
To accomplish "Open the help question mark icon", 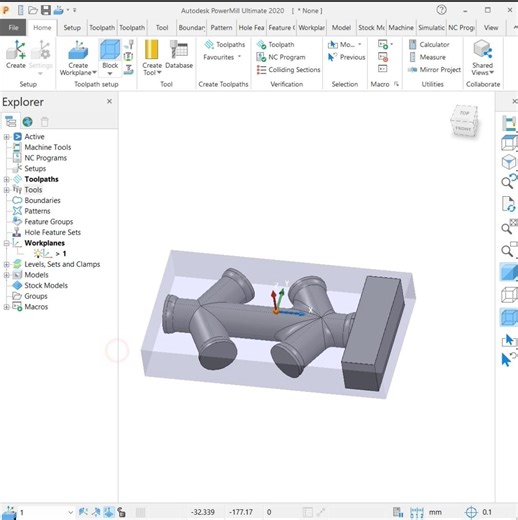I will coord(441,10).
